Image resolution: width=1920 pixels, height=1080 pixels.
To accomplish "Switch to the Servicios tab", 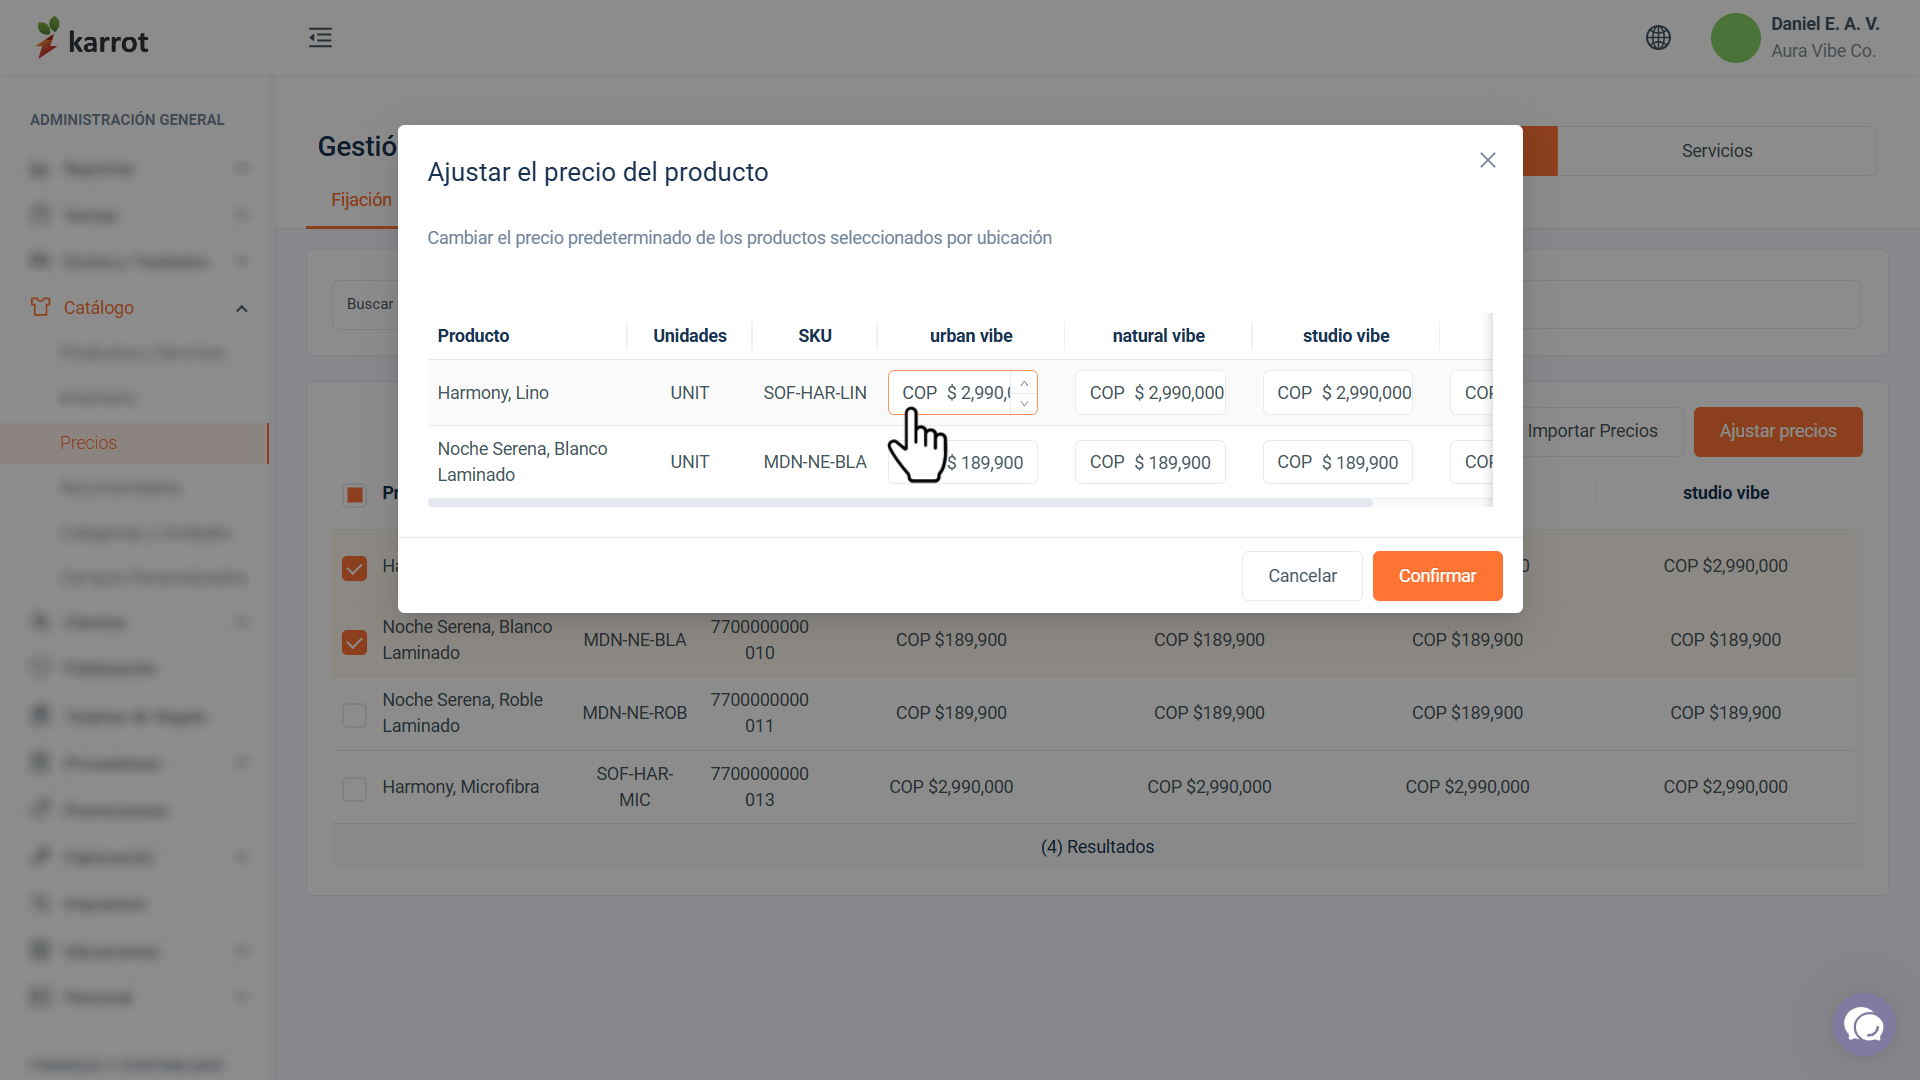I will 1716,151.
